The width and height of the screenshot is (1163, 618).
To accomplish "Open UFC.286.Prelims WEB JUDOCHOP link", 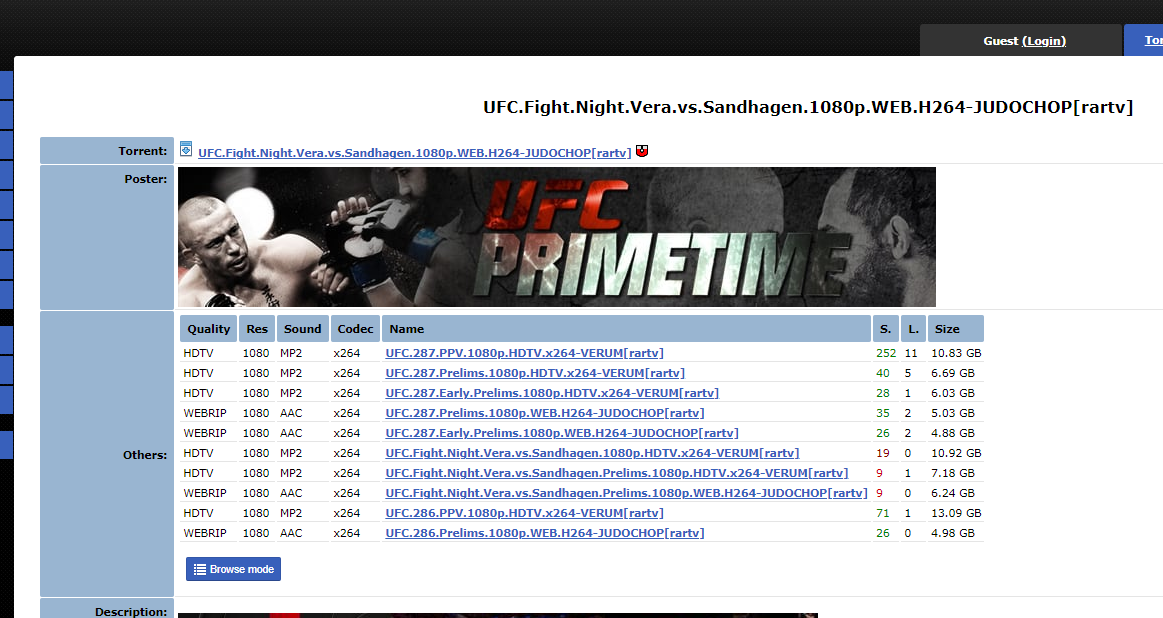I will 544,533.
